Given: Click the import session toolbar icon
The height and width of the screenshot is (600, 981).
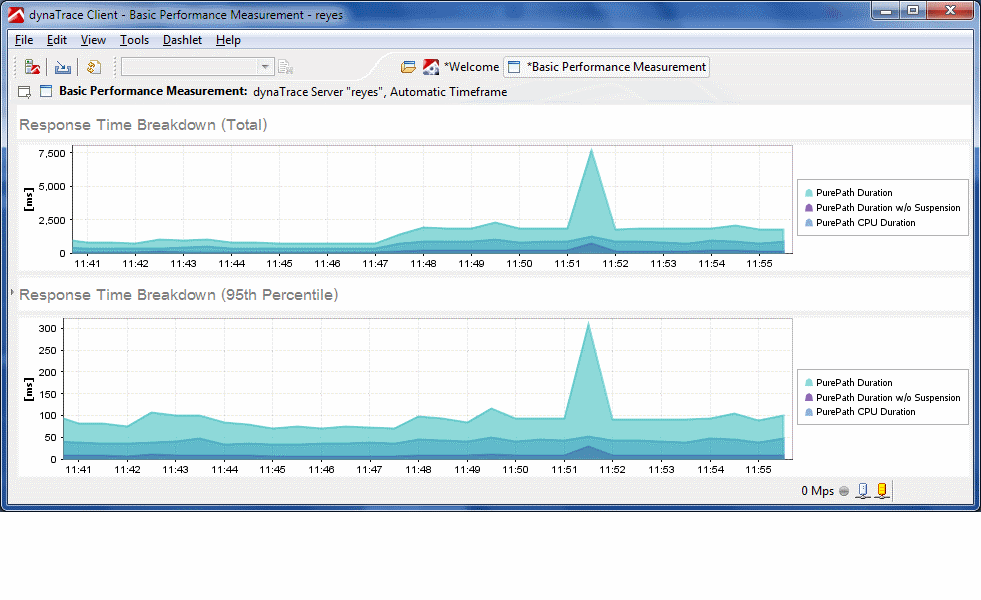Looking at the screenshot, I should click(x=63, y=67).
